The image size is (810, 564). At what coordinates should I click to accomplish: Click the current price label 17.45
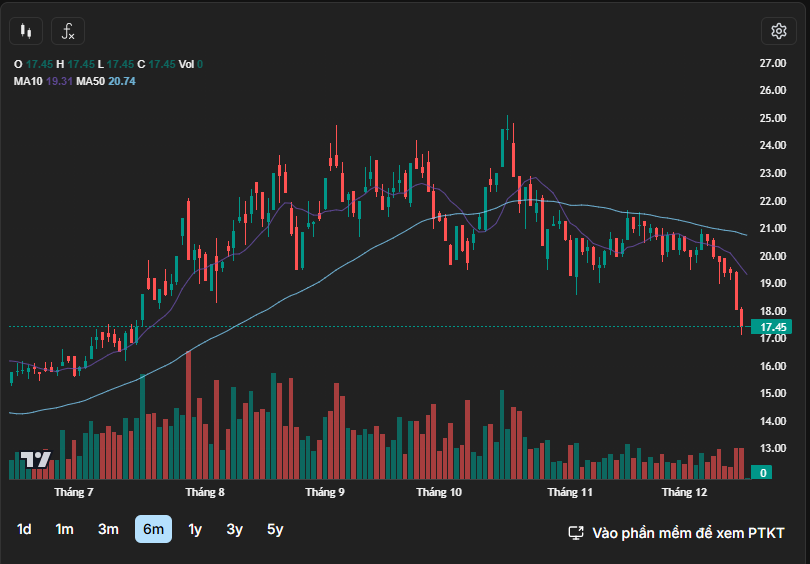pyautogui.click(x=774, y=327)
